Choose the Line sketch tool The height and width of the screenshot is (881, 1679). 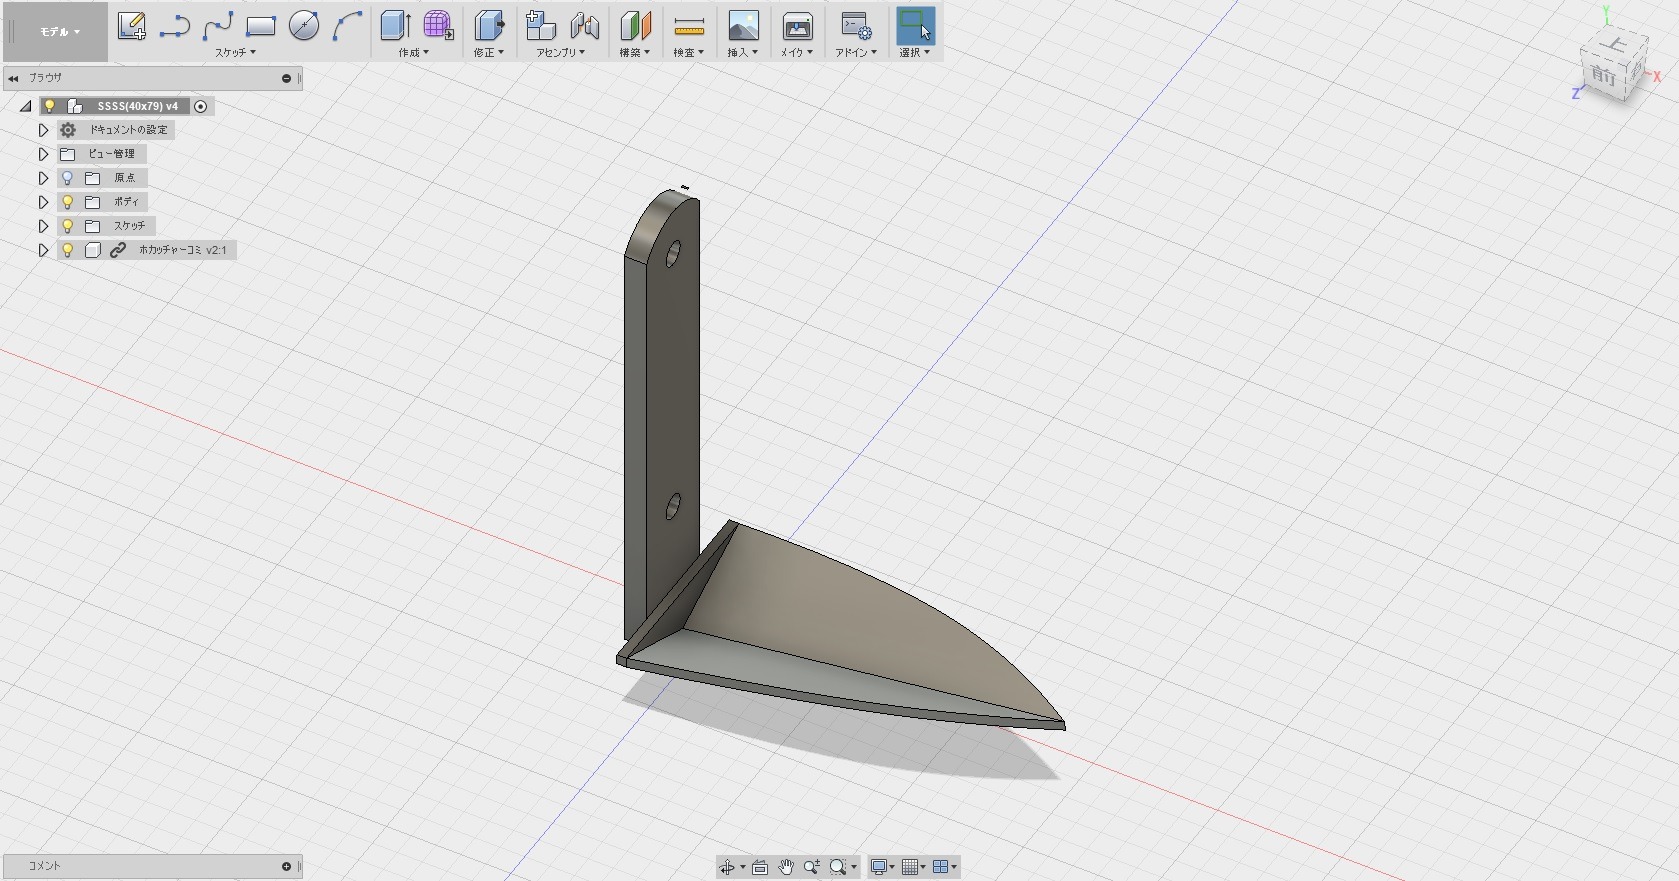click(x=175, y=26)
